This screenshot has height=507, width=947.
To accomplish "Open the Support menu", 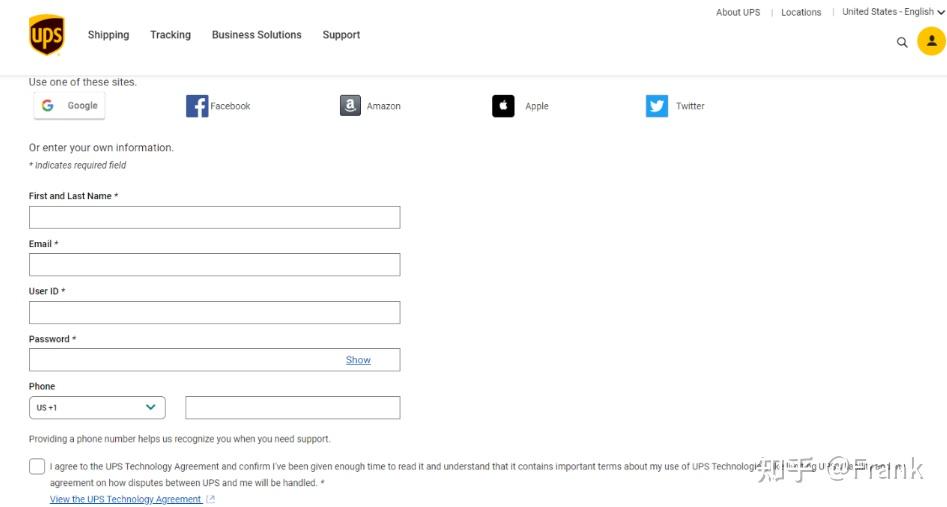I will point(341,35).
